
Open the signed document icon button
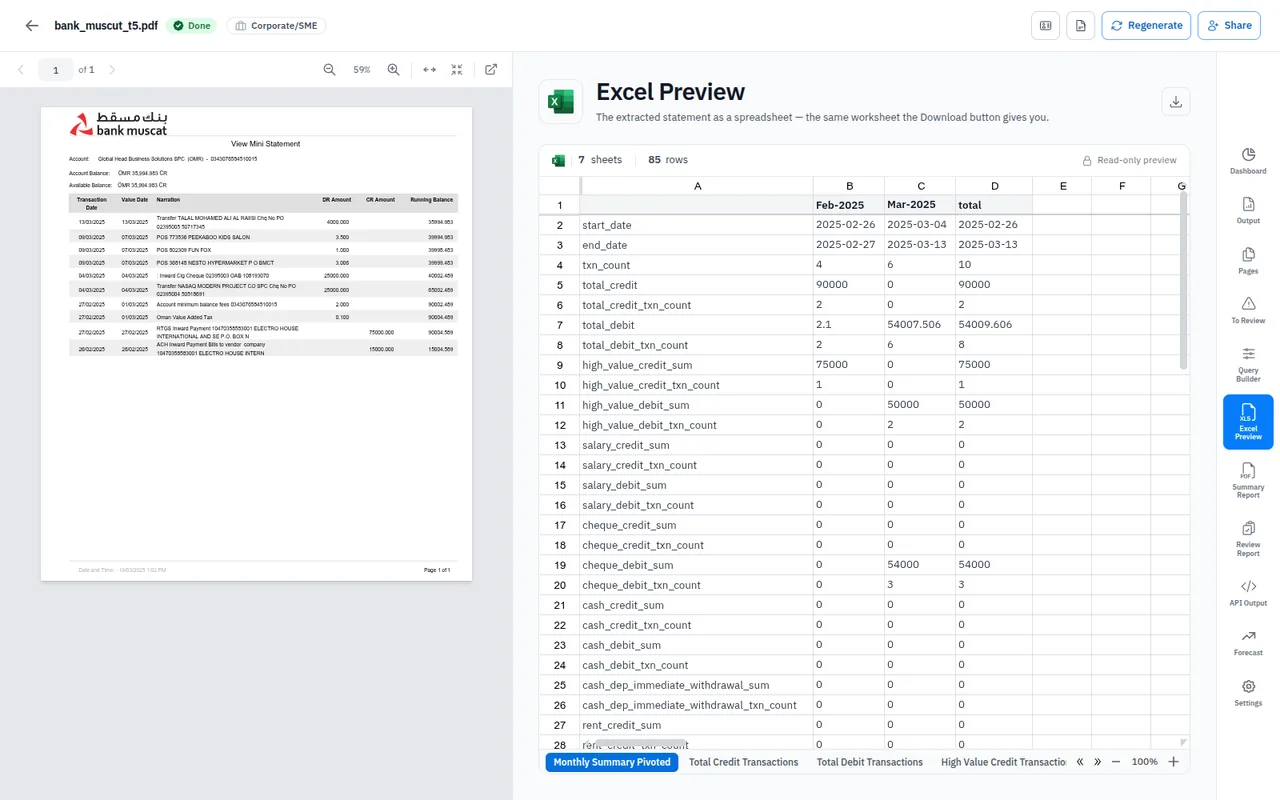pos(1080,26)
